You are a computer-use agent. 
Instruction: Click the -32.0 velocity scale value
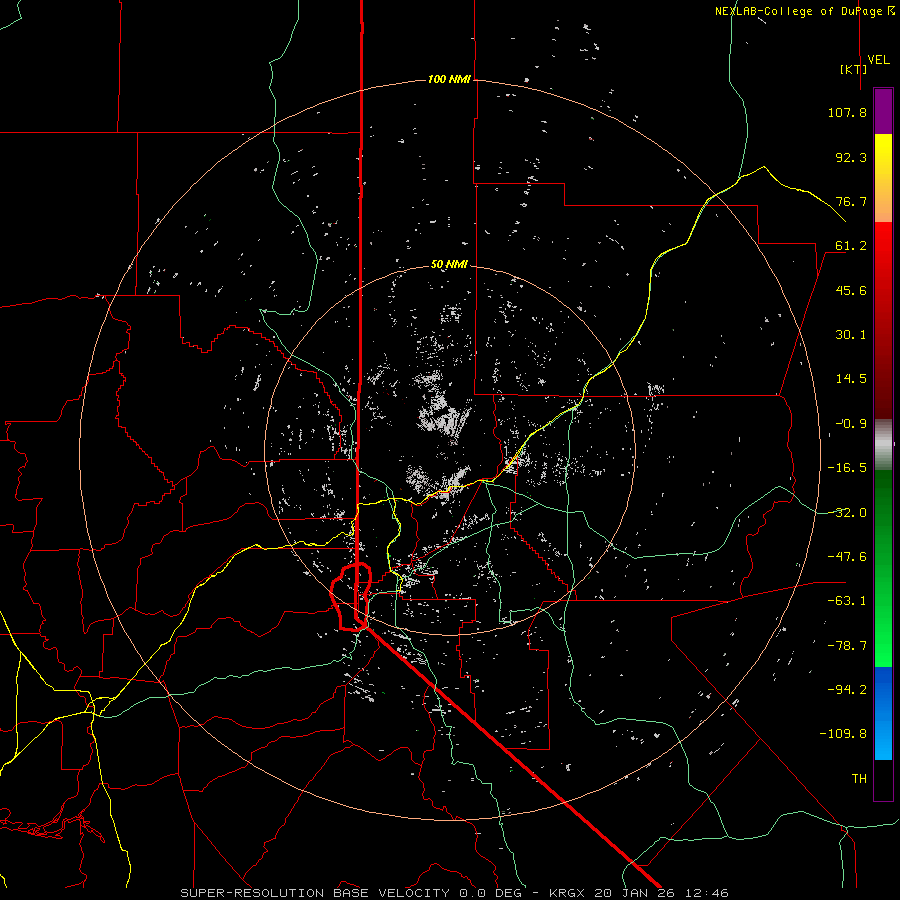[847, 513]
